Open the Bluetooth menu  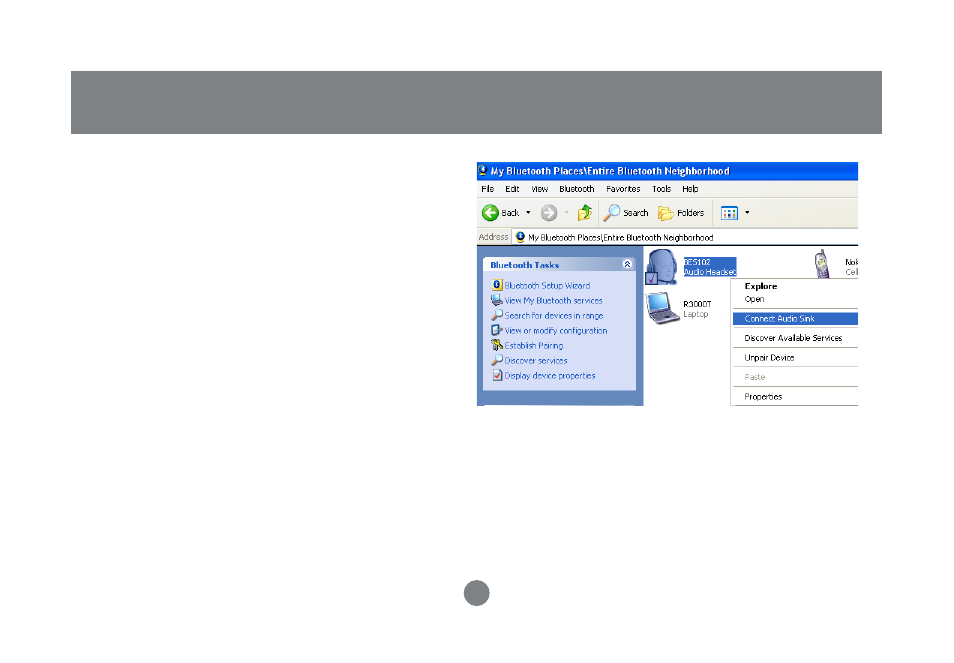click(x=577, y=189)
